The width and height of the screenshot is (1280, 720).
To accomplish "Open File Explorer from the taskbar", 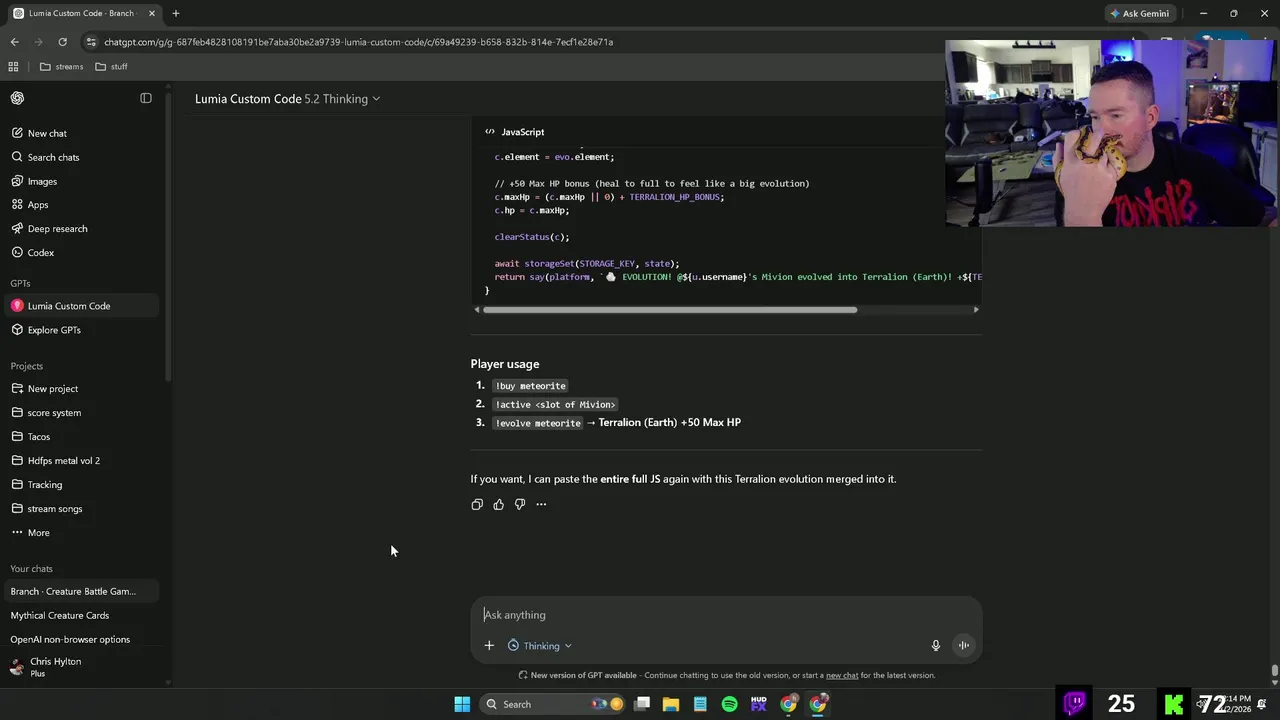I will tap(671, 704).
